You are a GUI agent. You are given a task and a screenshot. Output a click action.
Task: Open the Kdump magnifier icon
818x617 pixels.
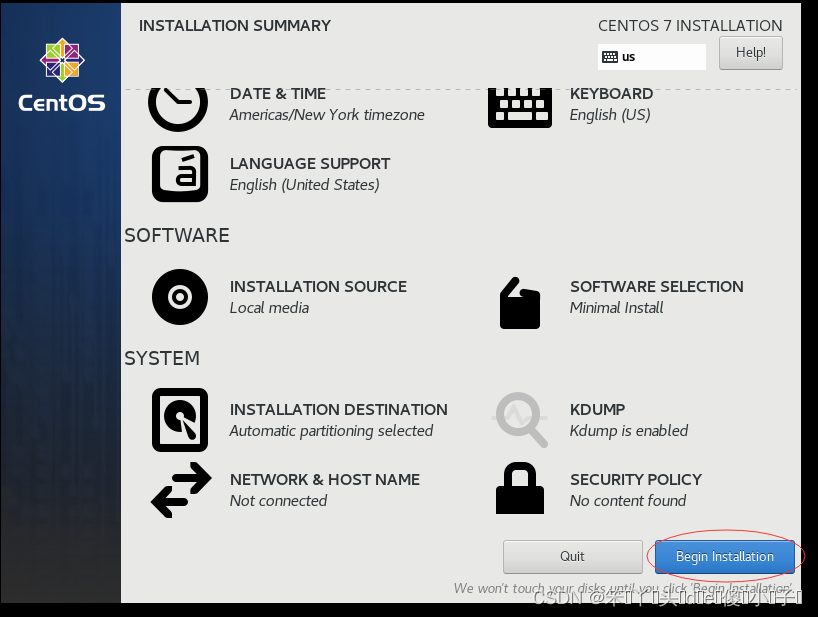[521, 420]
